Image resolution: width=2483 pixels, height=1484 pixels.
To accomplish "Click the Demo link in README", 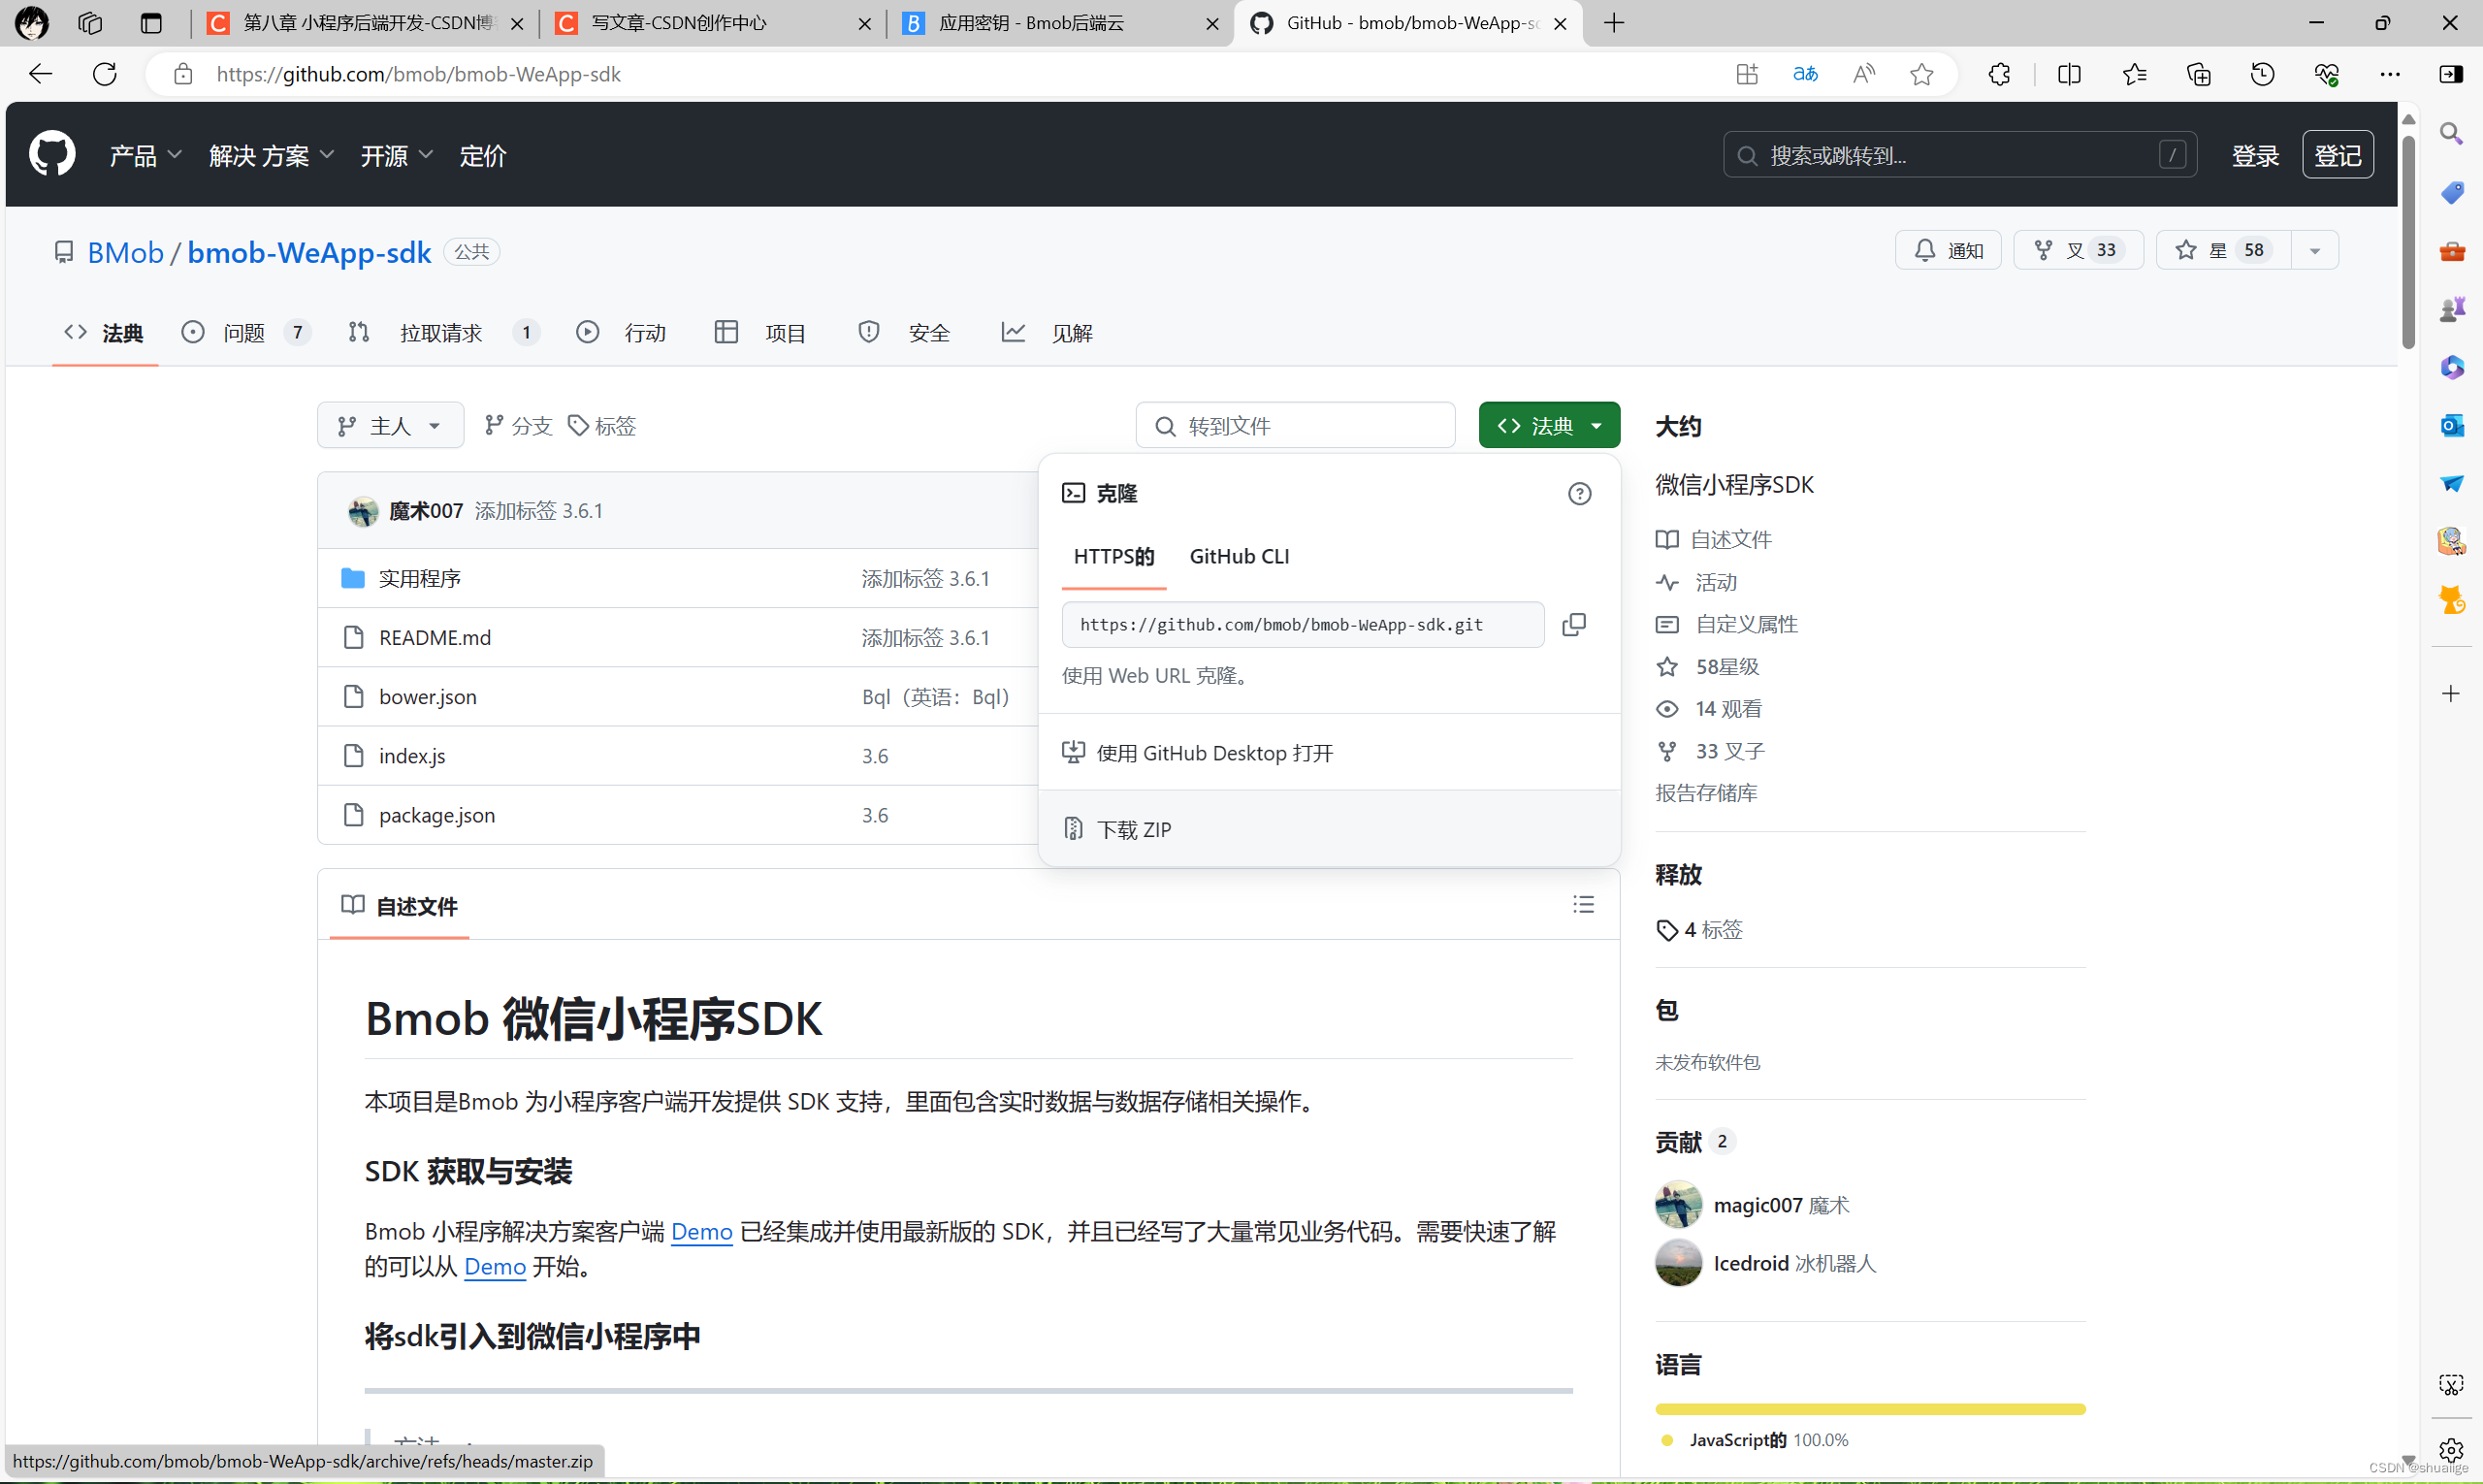I will coord(701,1232).
